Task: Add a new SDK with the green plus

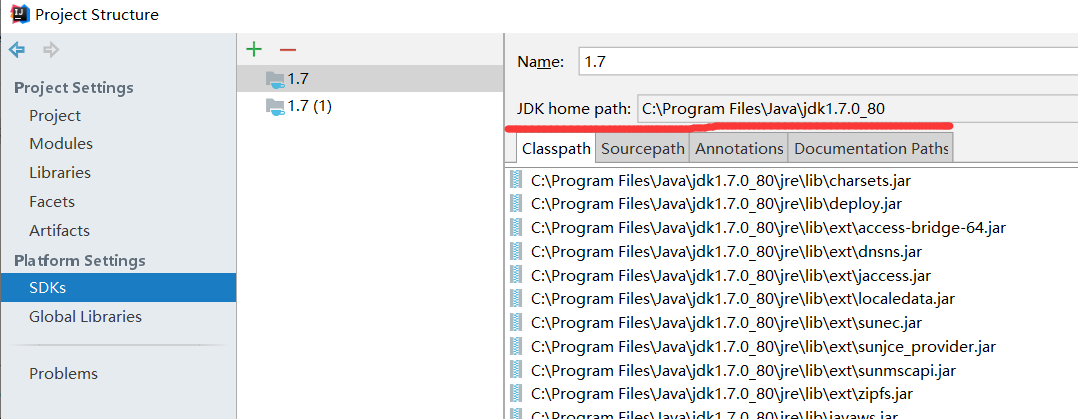Action: click(254, 50)
